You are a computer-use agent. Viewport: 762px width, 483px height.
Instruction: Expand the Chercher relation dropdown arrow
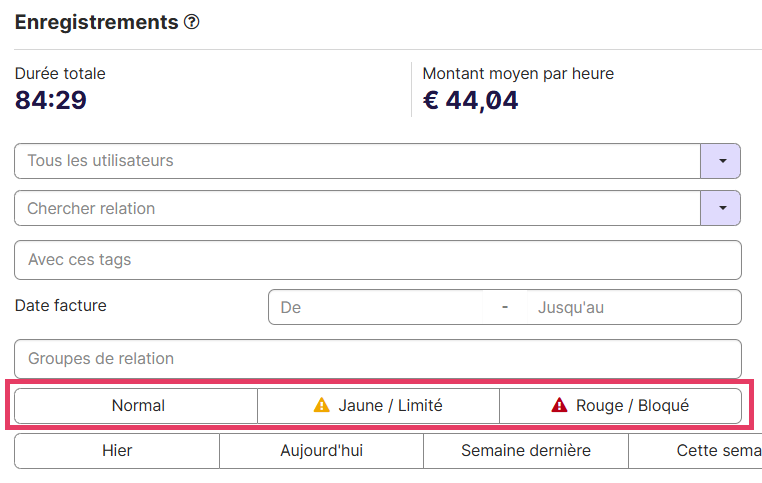pyautogui.click(x=721, y=208)
